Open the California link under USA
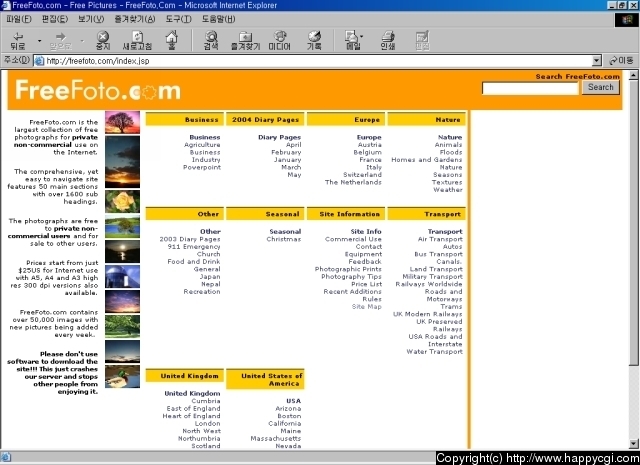This screenshot has height=465, width=640. tap(284, 423)
